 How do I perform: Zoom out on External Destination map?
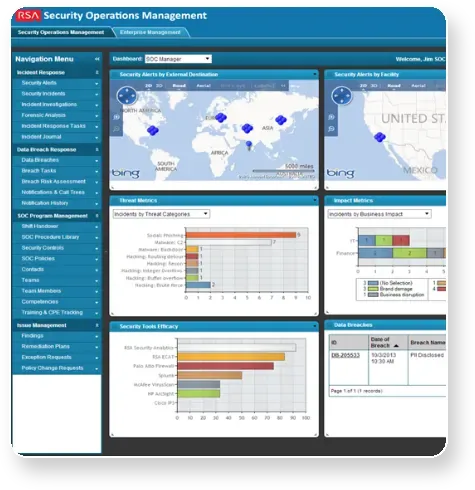click(116, 129)
